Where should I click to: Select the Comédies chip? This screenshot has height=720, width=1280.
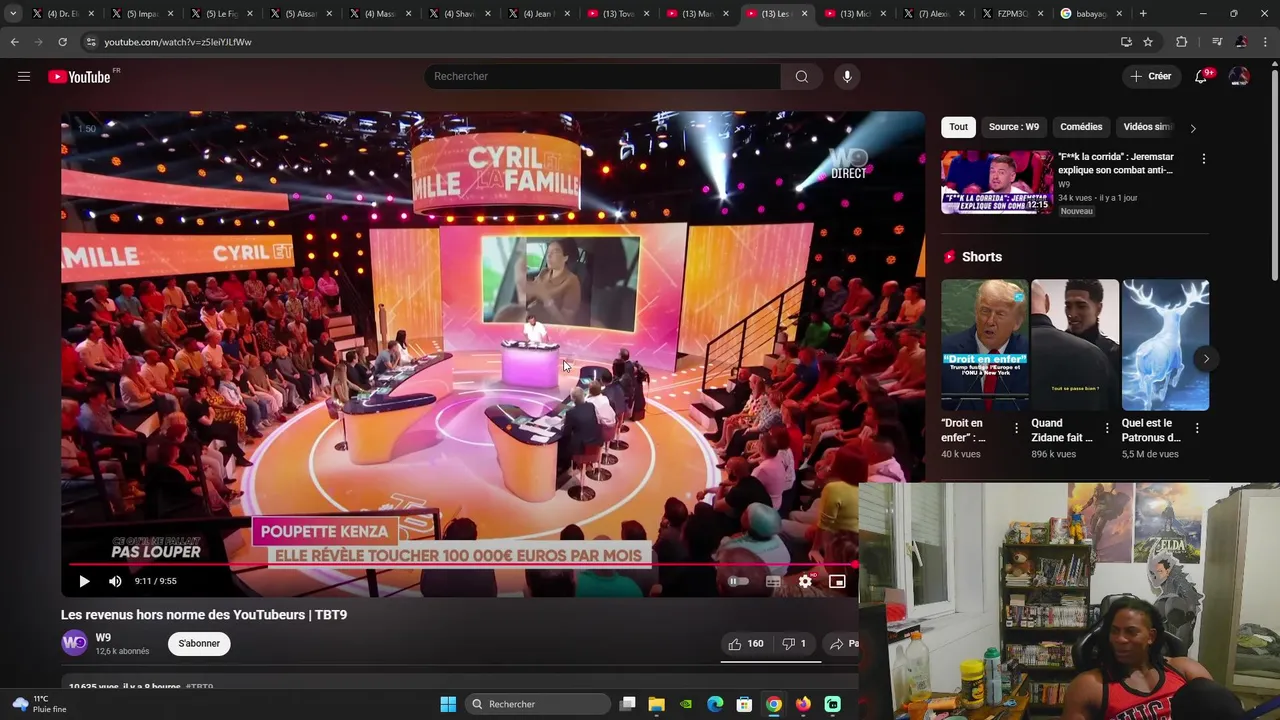(x=1081, y=127)
